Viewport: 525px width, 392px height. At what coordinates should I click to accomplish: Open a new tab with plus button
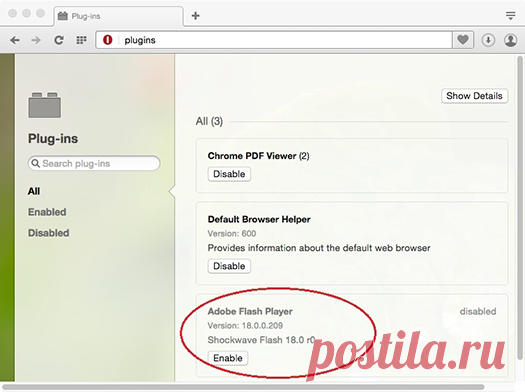tap(196, 16)
